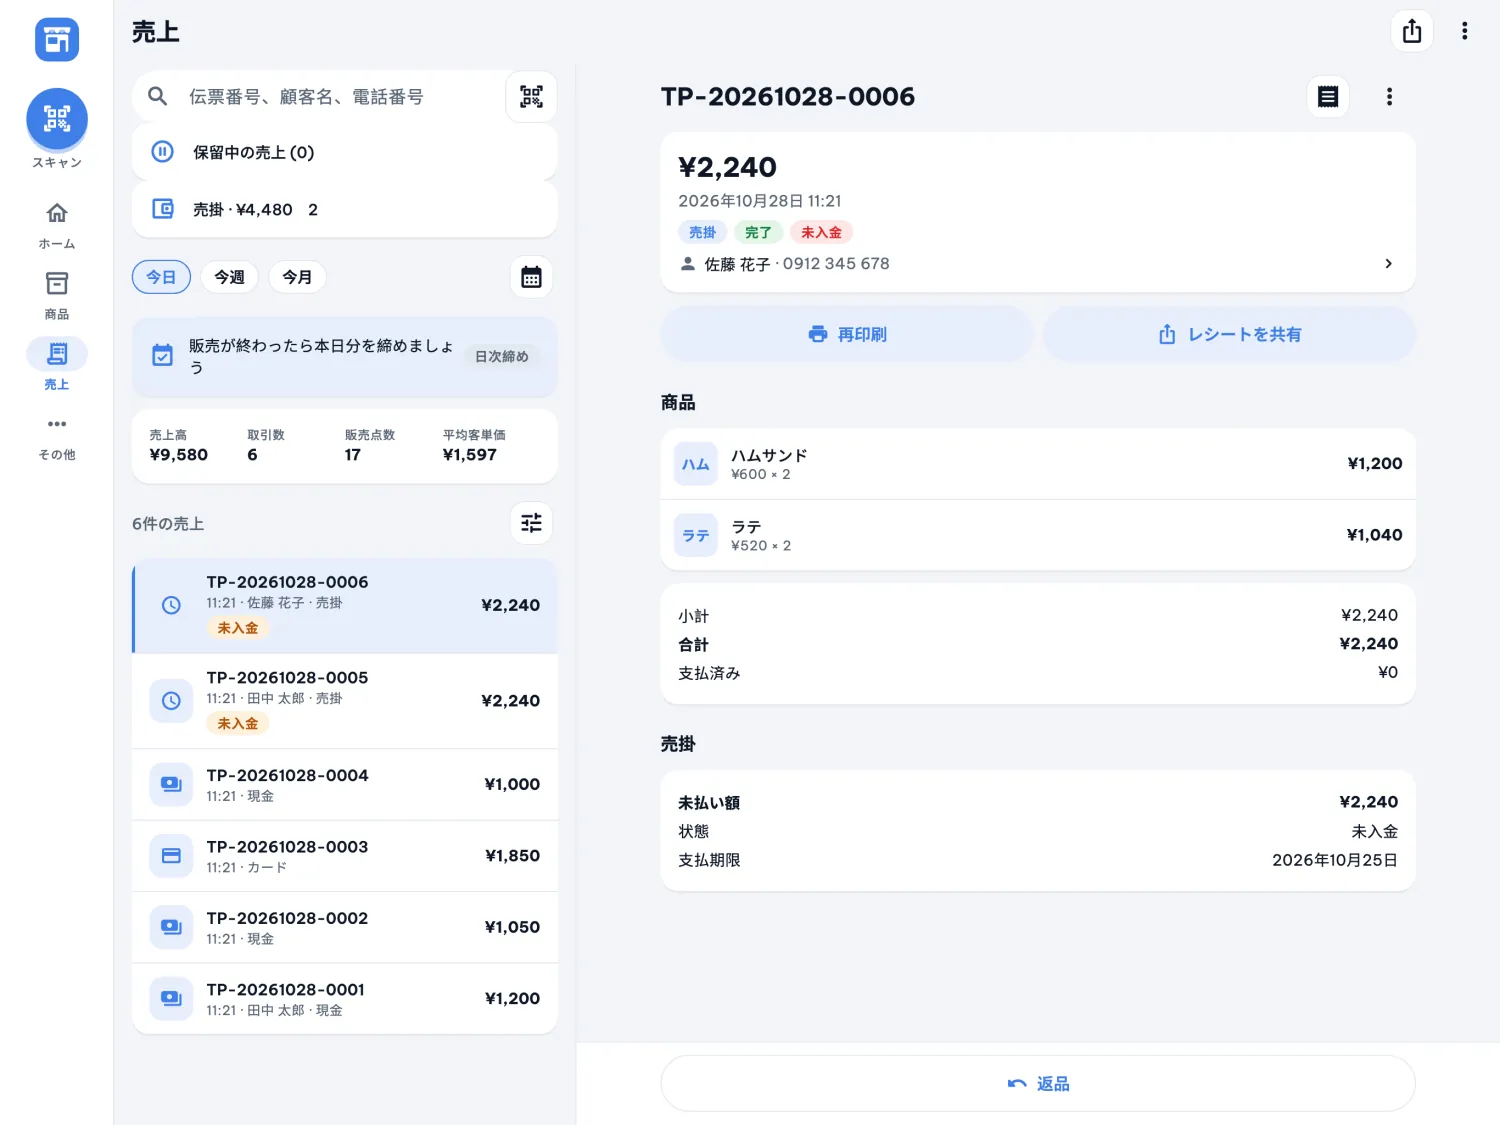Select sale TP-20261028-0002 in list
This screenshot has width=1500, height=1125.
[345, 928]
